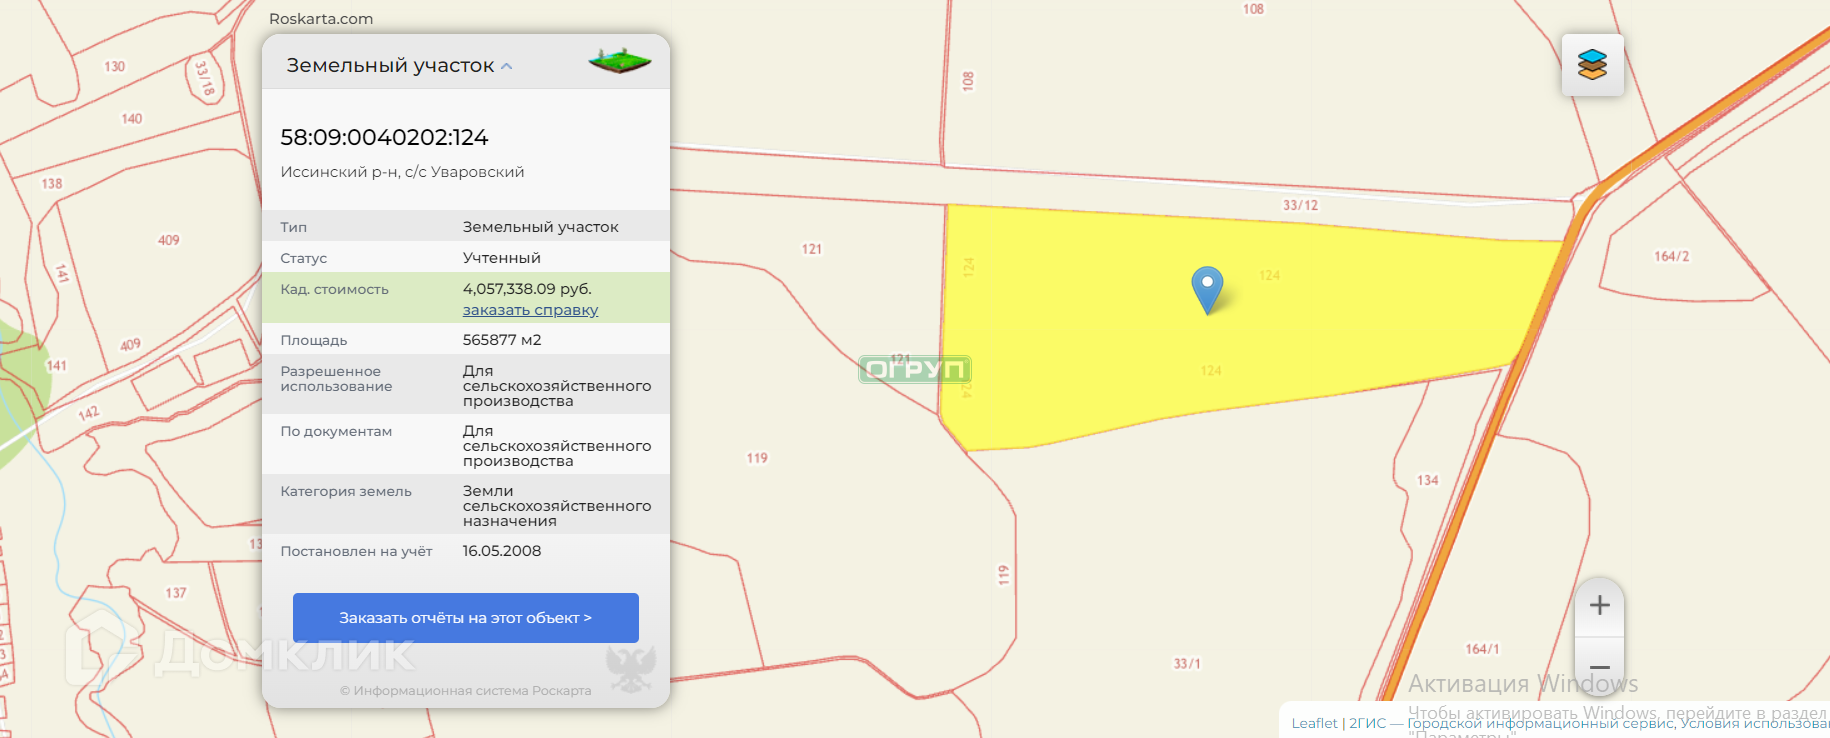Click the Категория земель label

point(346,491)
